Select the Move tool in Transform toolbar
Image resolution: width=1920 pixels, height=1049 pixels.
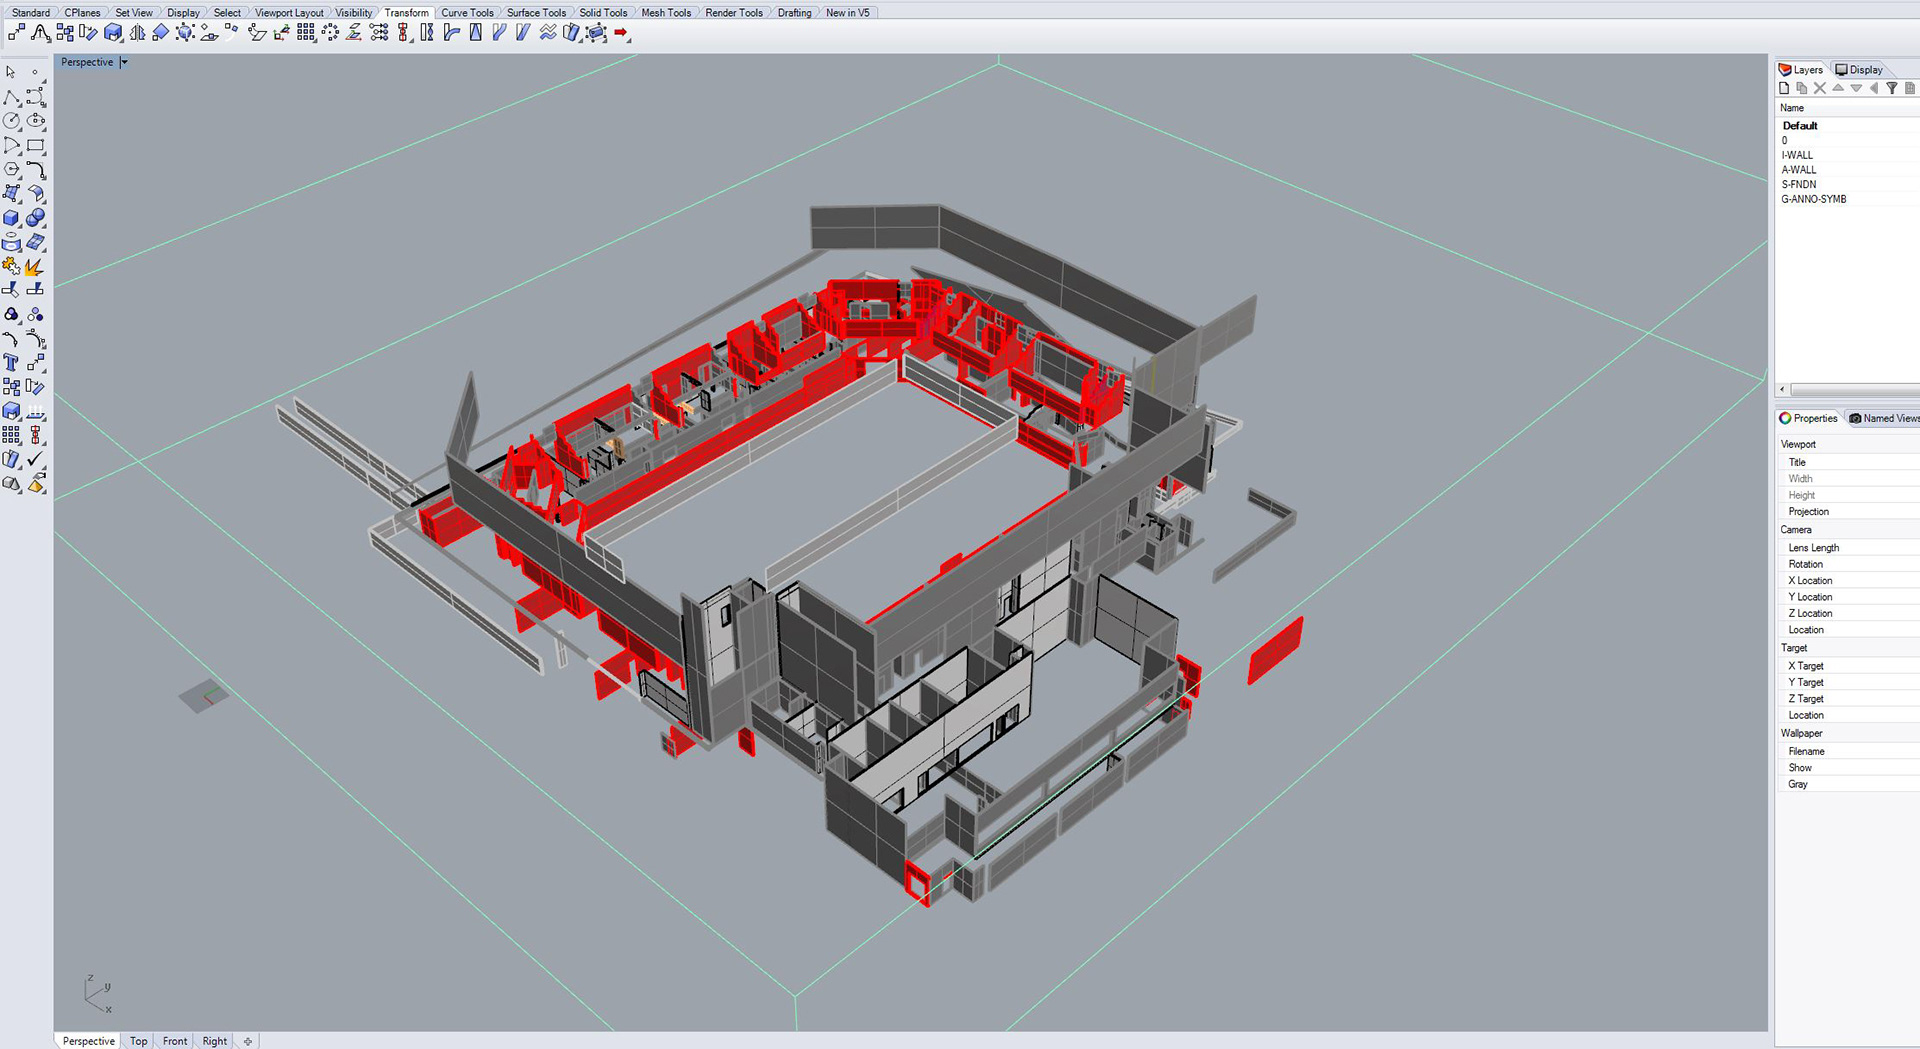(17, 32)
